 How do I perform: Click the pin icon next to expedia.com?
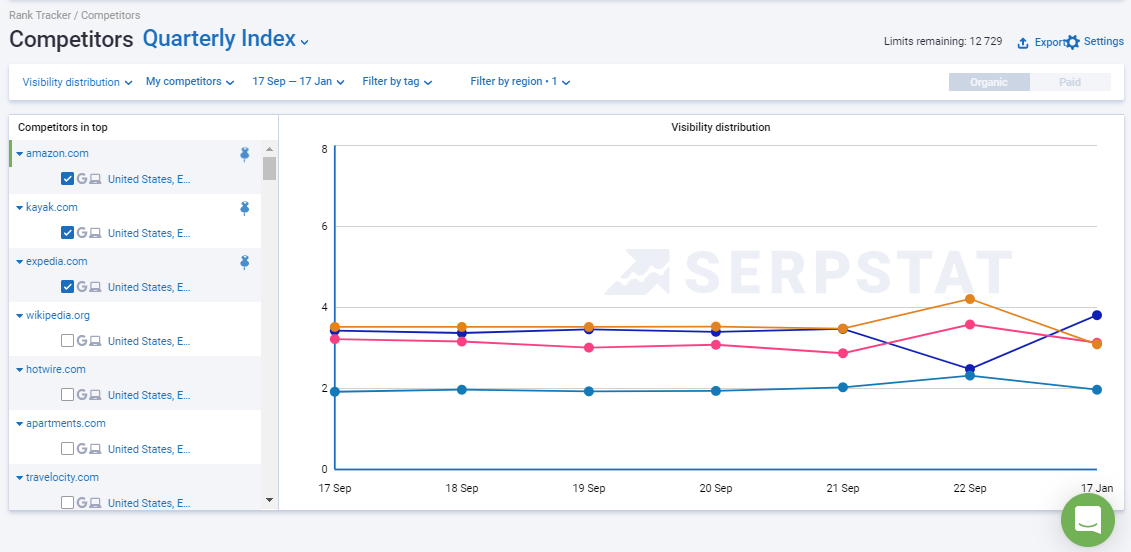click(245, 262)
